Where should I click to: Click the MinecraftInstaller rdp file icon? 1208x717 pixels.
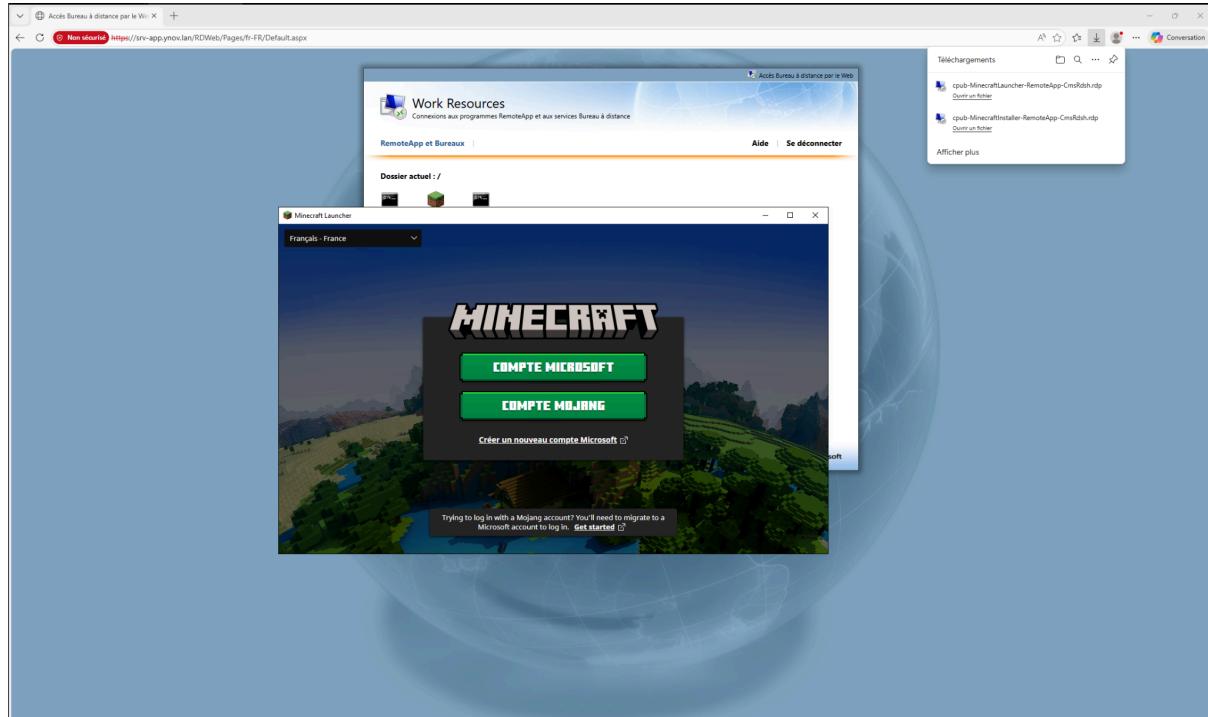click(x=941, y=118)
